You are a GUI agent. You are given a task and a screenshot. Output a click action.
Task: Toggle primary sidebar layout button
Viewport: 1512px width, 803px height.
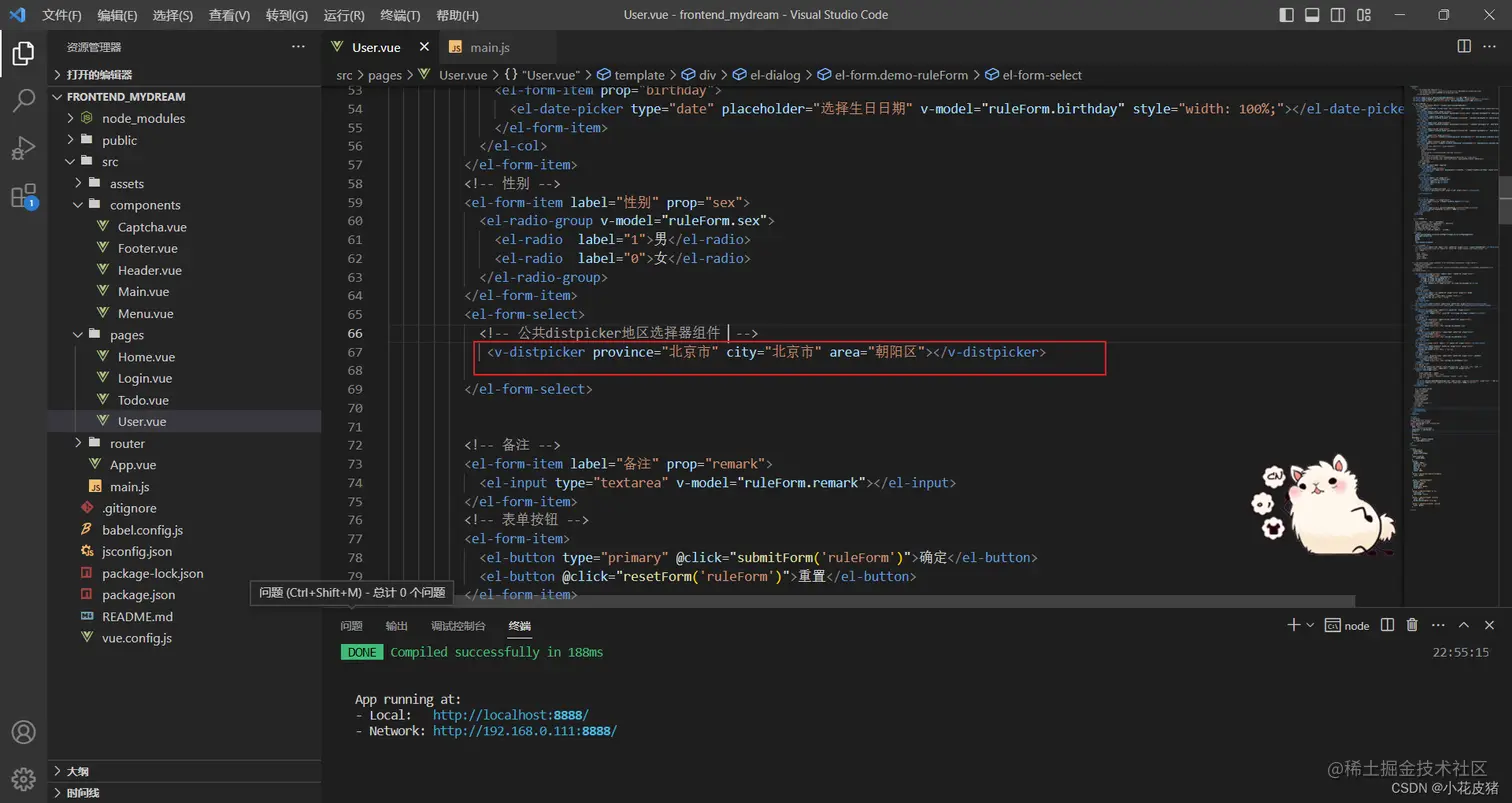(1287, 15)
